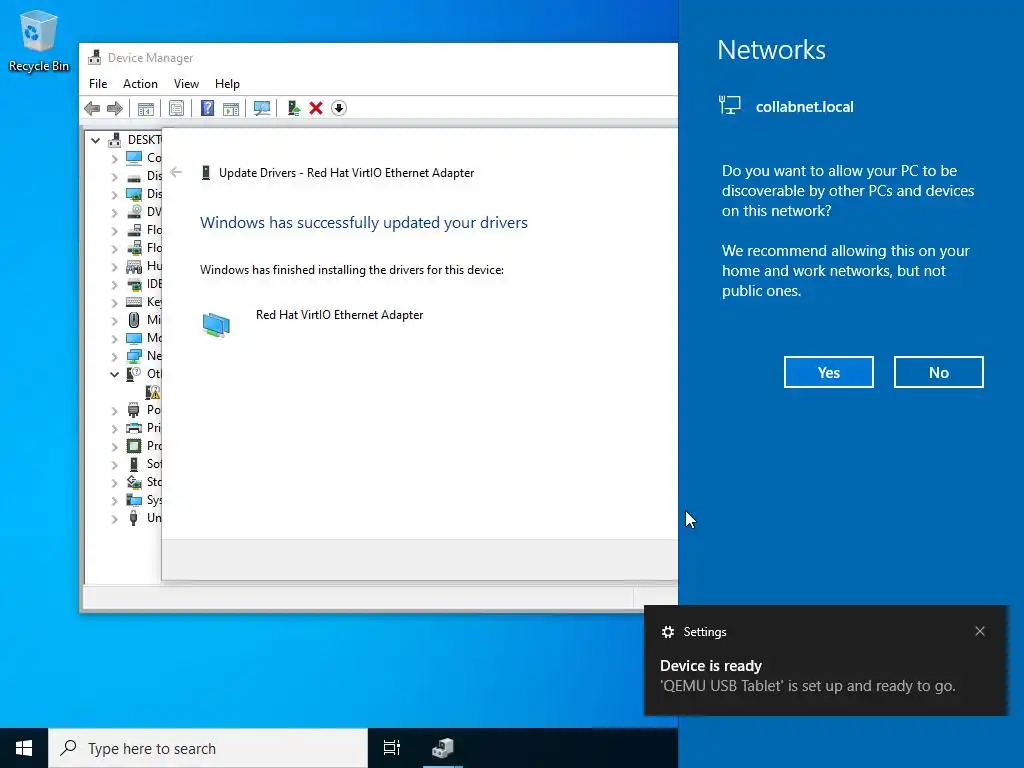
Task: Toggle the show/hide console tree toolbar icon
Action: tap(146, 108)
